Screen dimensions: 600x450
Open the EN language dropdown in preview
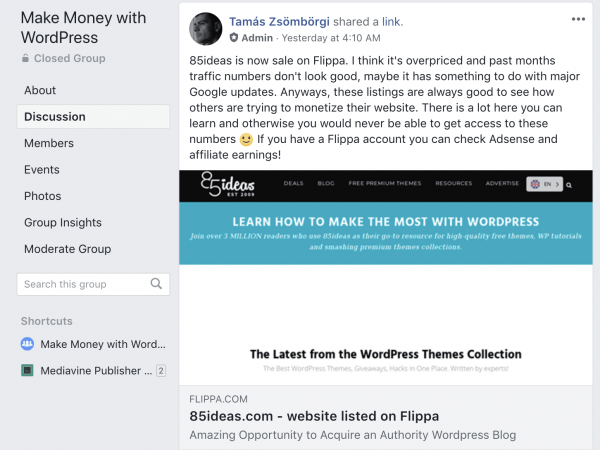click(545, 184)
